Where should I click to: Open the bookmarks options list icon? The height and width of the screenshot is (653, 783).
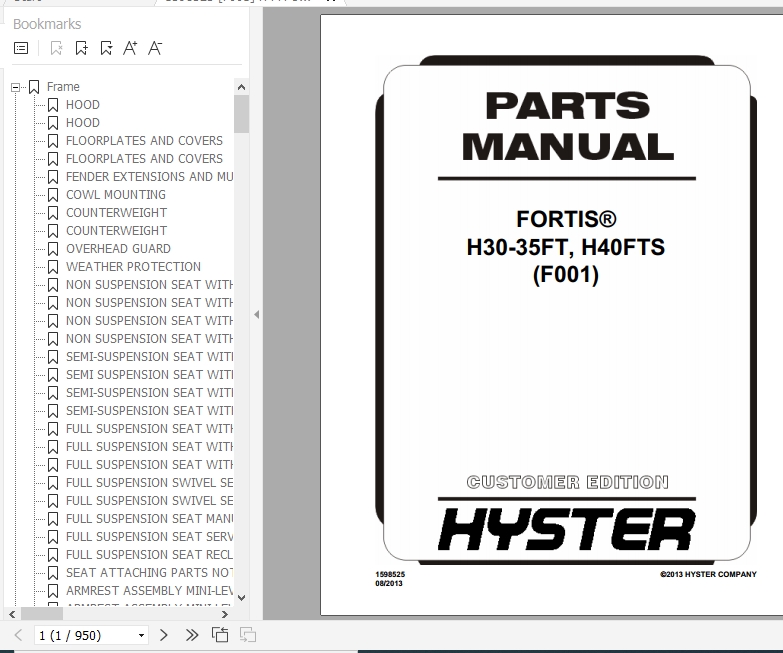21,48
